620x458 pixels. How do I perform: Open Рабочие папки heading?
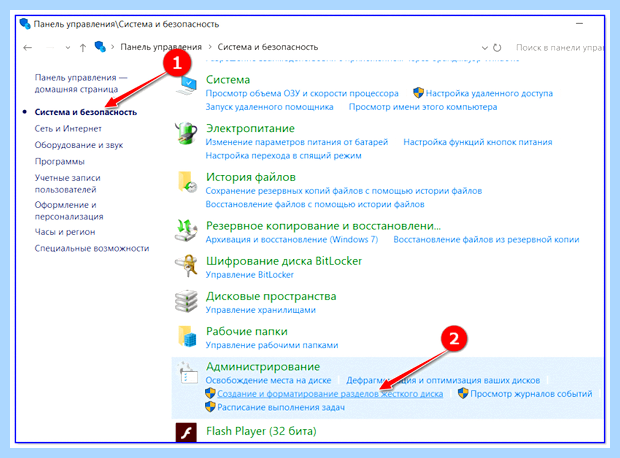point(246,331)
